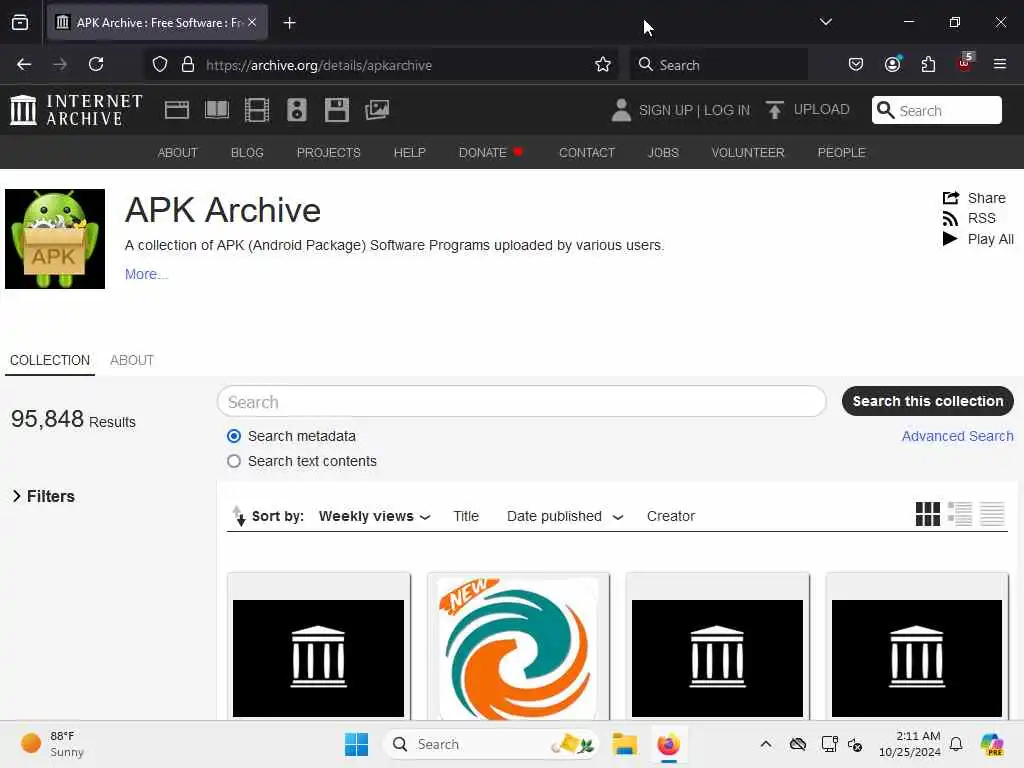Open the Firefox account icon

[x=893, y=64]
